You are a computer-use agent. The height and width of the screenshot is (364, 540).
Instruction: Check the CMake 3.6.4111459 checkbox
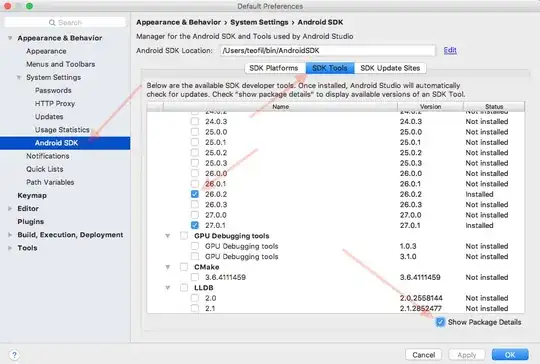click(195, 277)
